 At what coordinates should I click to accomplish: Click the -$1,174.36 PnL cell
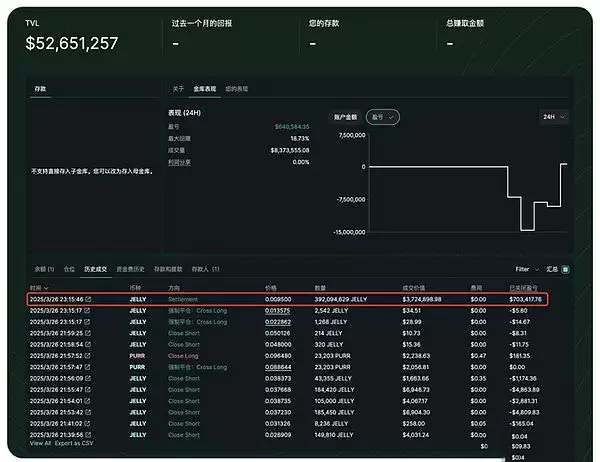pos(523,379)
